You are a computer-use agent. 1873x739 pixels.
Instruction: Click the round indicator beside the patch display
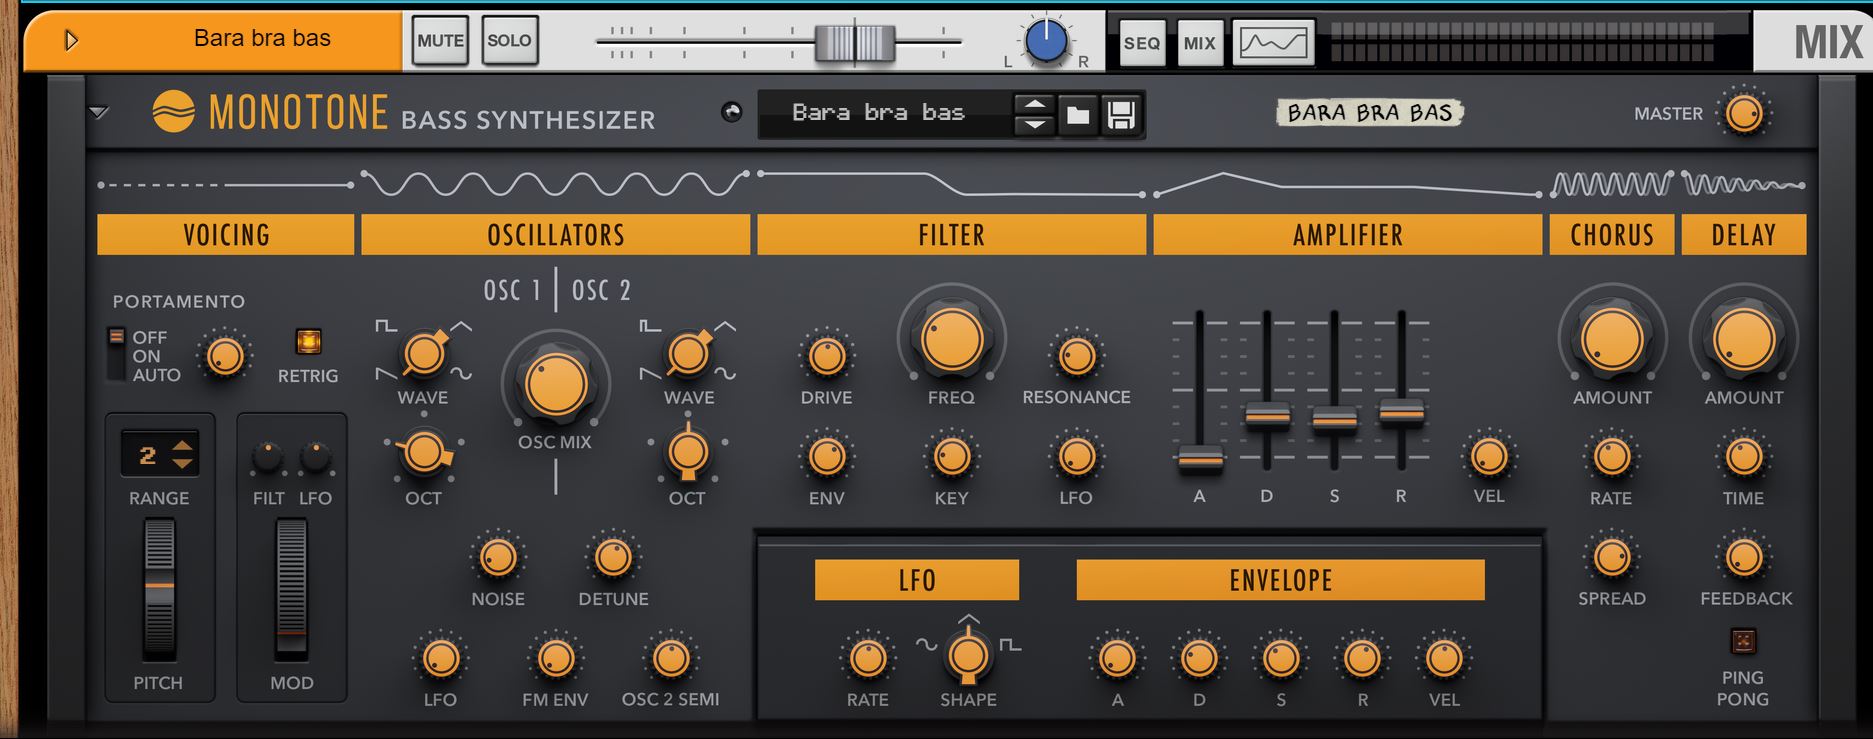pyautogui.click(x=732, y=112)
